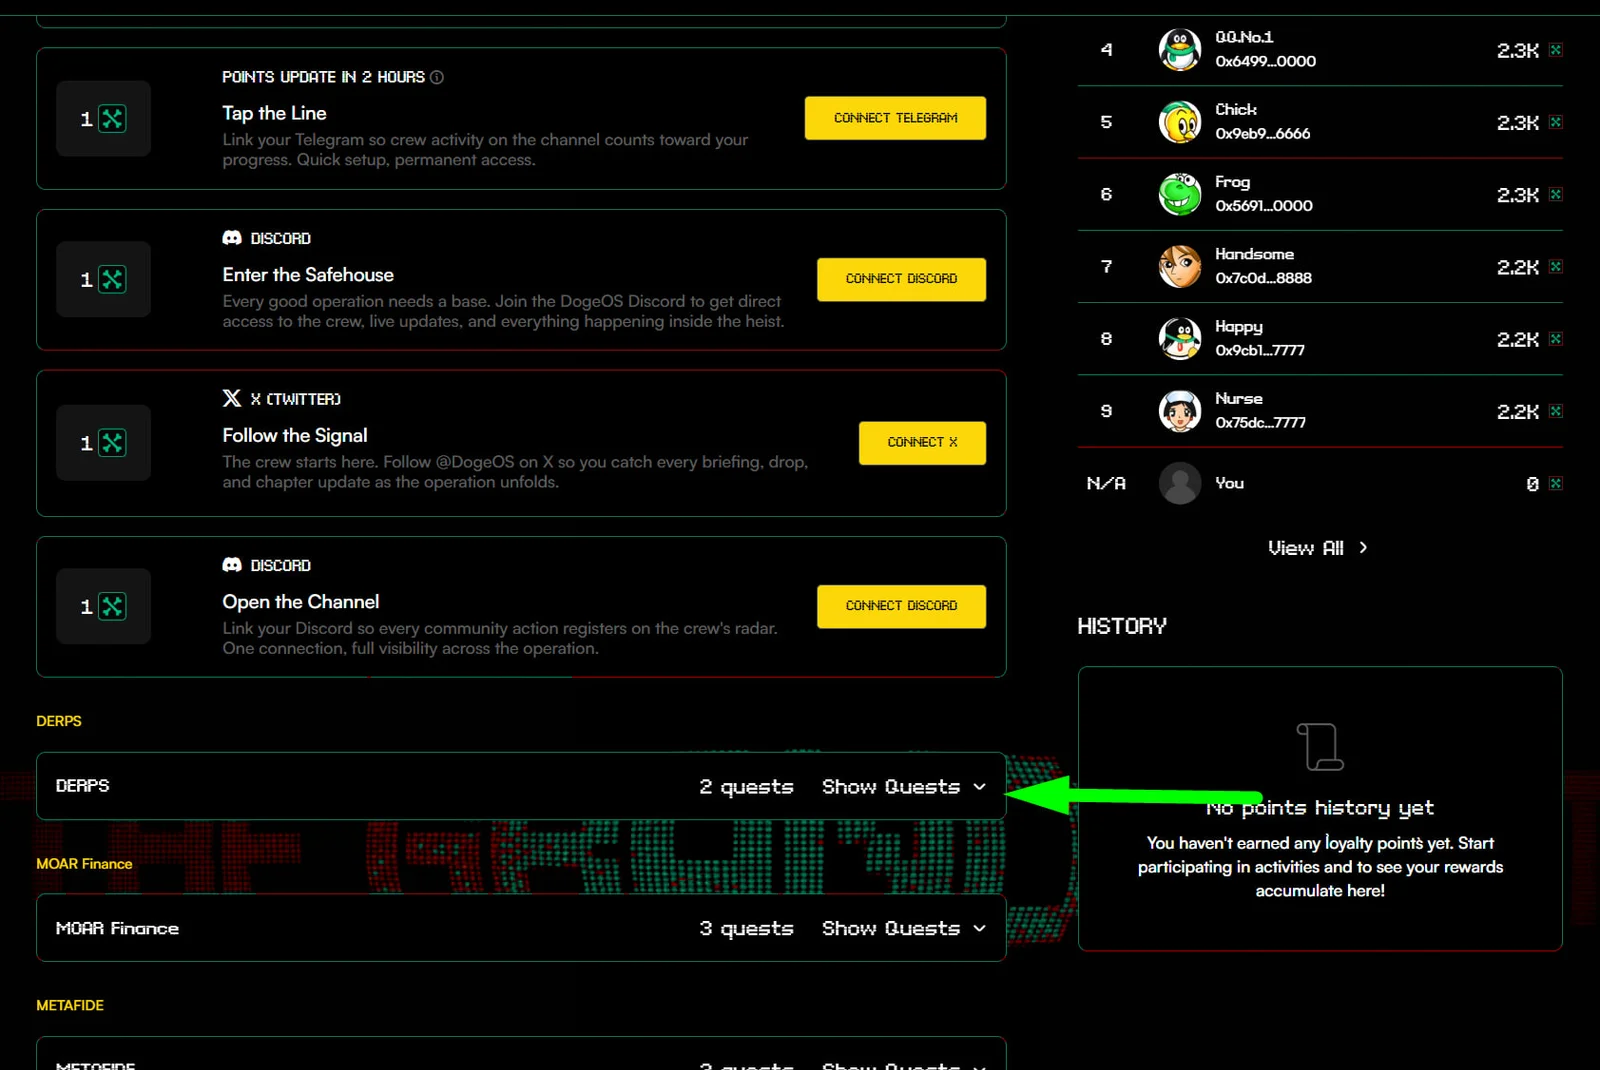This screenshot has width=1600, height=1070.
Task: Click the METAFIDE section heading
Action: [70, 1006]
